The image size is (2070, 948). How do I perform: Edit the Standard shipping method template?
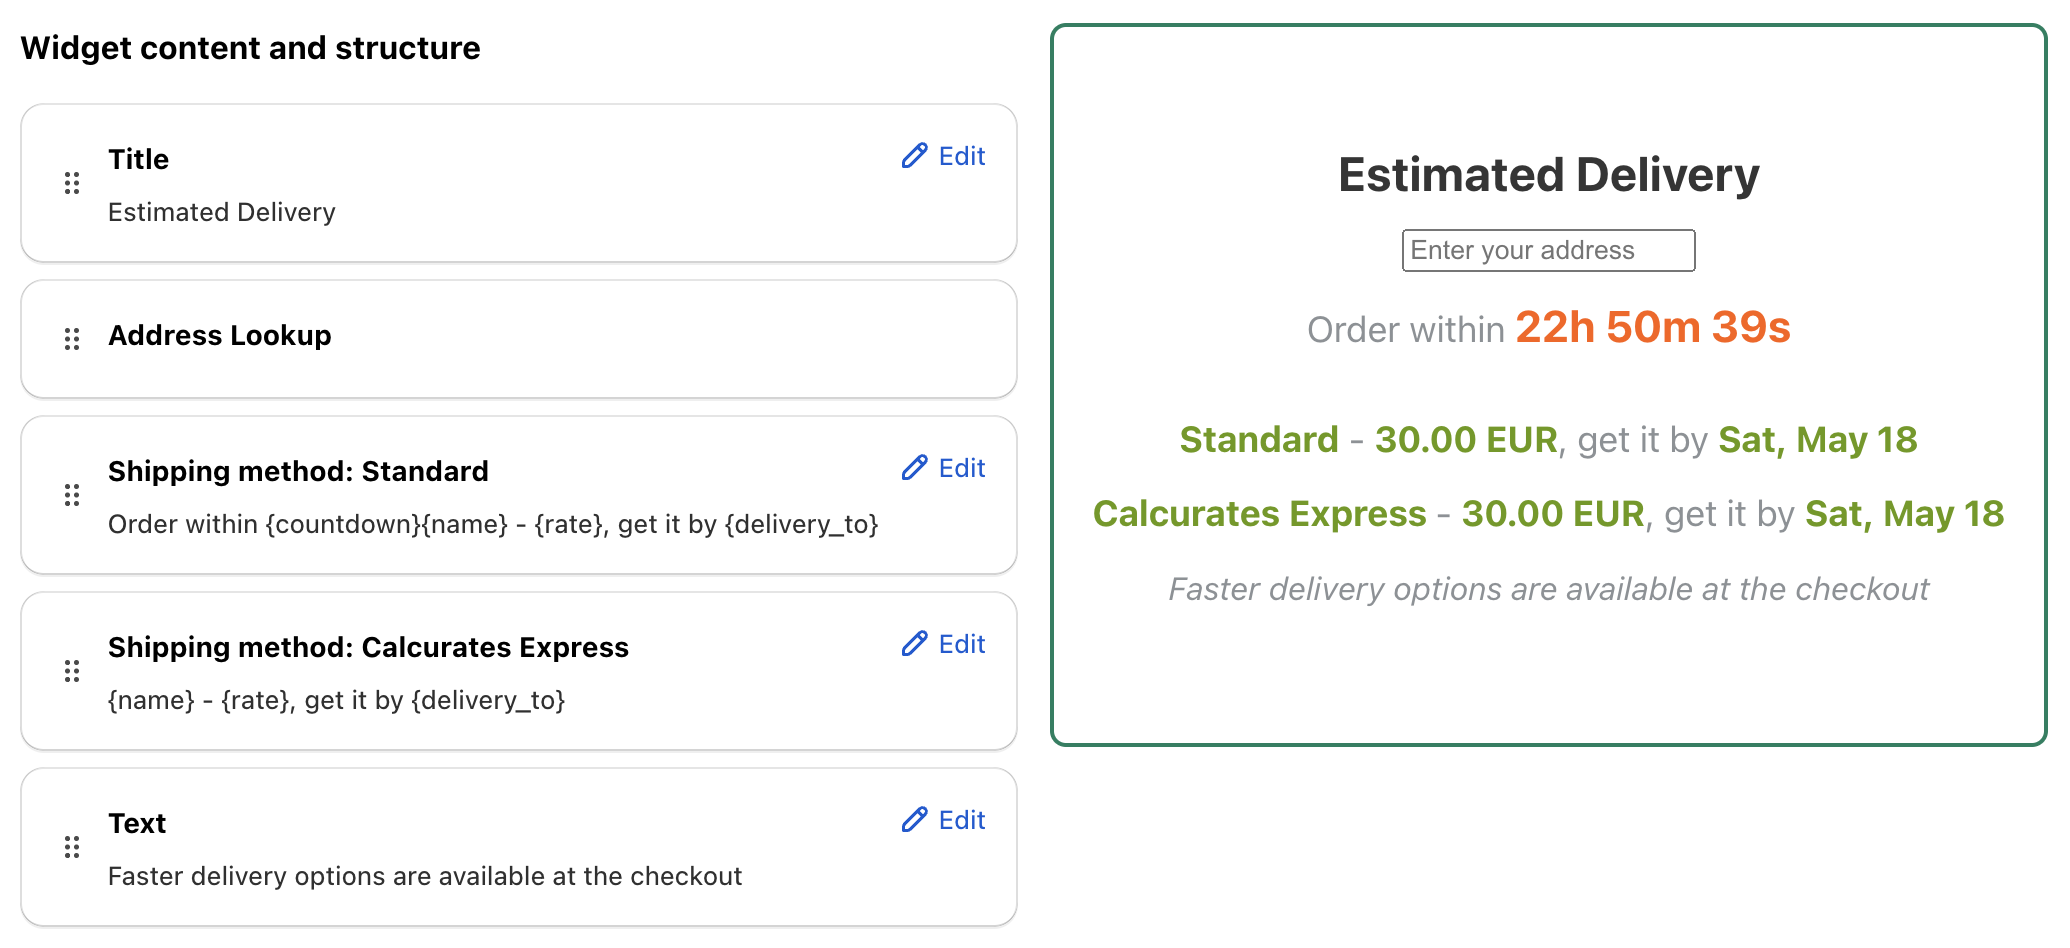click(943, 468)
